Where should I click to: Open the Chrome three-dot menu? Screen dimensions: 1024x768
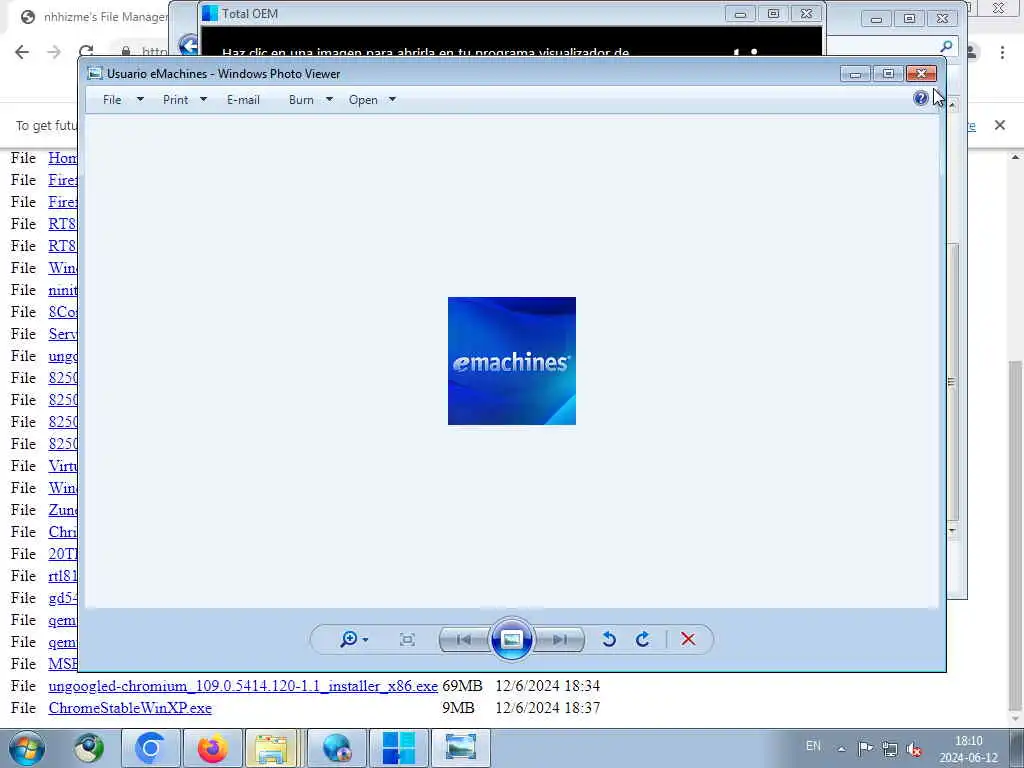pyautogui.click(x=1002, y=52)
